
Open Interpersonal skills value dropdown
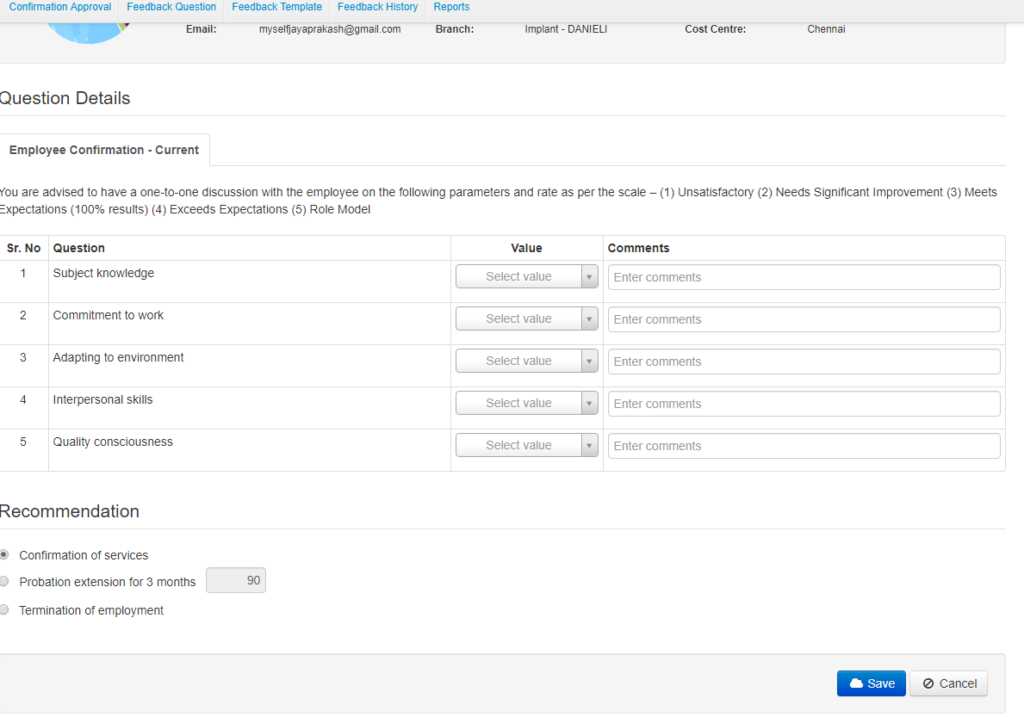526,403
